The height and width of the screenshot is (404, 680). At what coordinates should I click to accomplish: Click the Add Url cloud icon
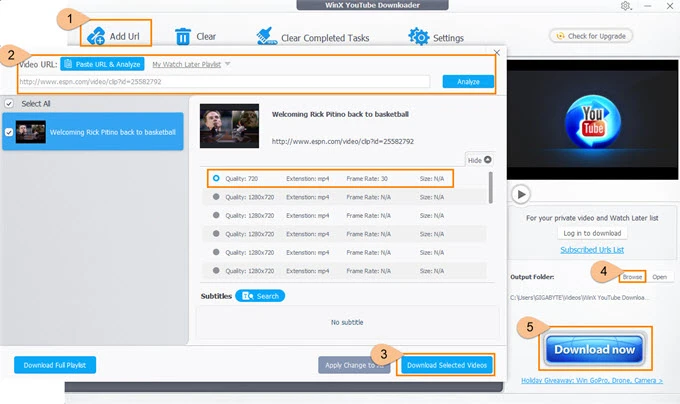[96, 36]
